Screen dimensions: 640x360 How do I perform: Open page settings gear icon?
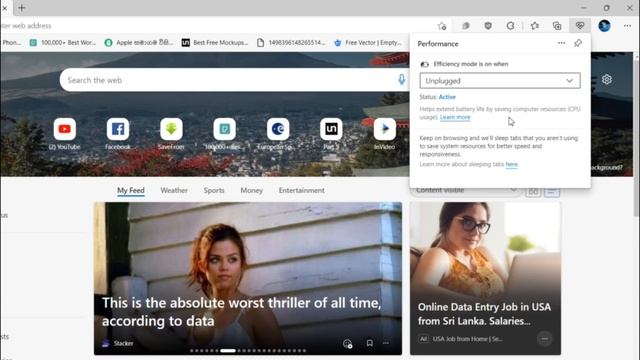tap(607, 79)
